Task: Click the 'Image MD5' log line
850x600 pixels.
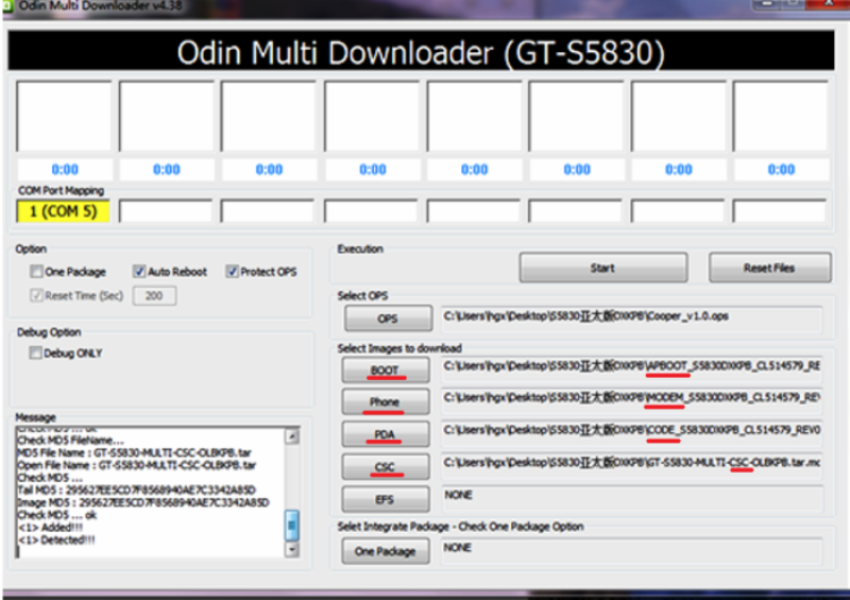Action: pos(143,502)
